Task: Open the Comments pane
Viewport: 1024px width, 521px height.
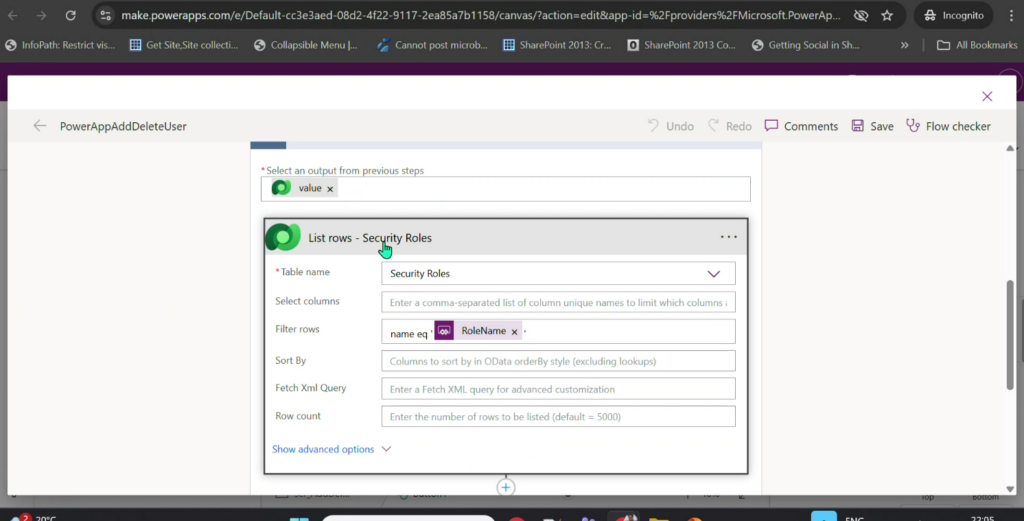Action: [801, 126]
